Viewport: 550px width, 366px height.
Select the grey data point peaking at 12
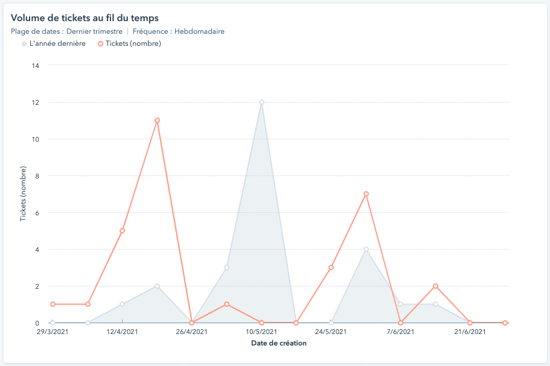click(261, 102)
